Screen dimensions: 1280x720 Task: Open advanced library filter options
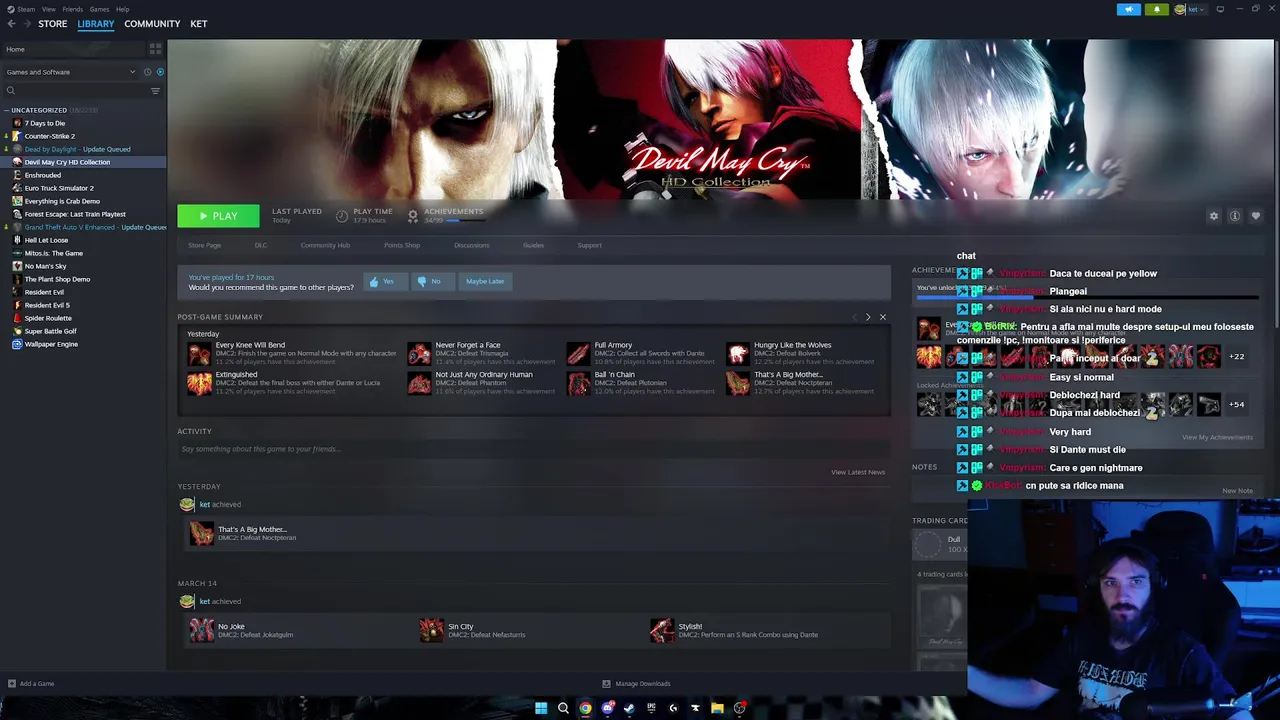(x=155, y=91)
